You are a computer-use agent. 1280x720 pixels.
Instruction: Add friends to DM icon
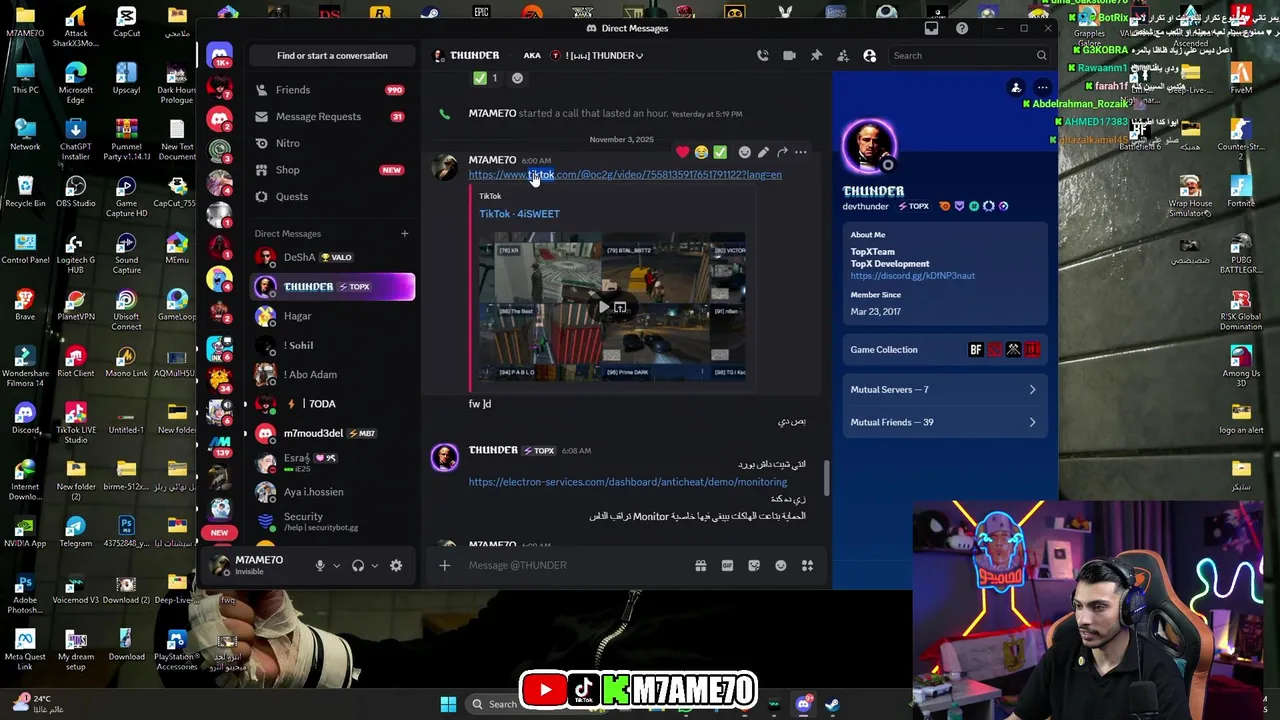click(x=843, y=56)
